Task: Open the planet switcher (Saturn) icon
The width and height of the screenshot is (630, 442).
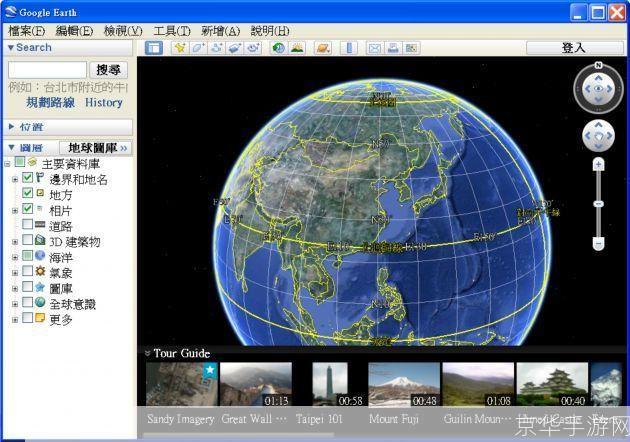Action: 323,48
